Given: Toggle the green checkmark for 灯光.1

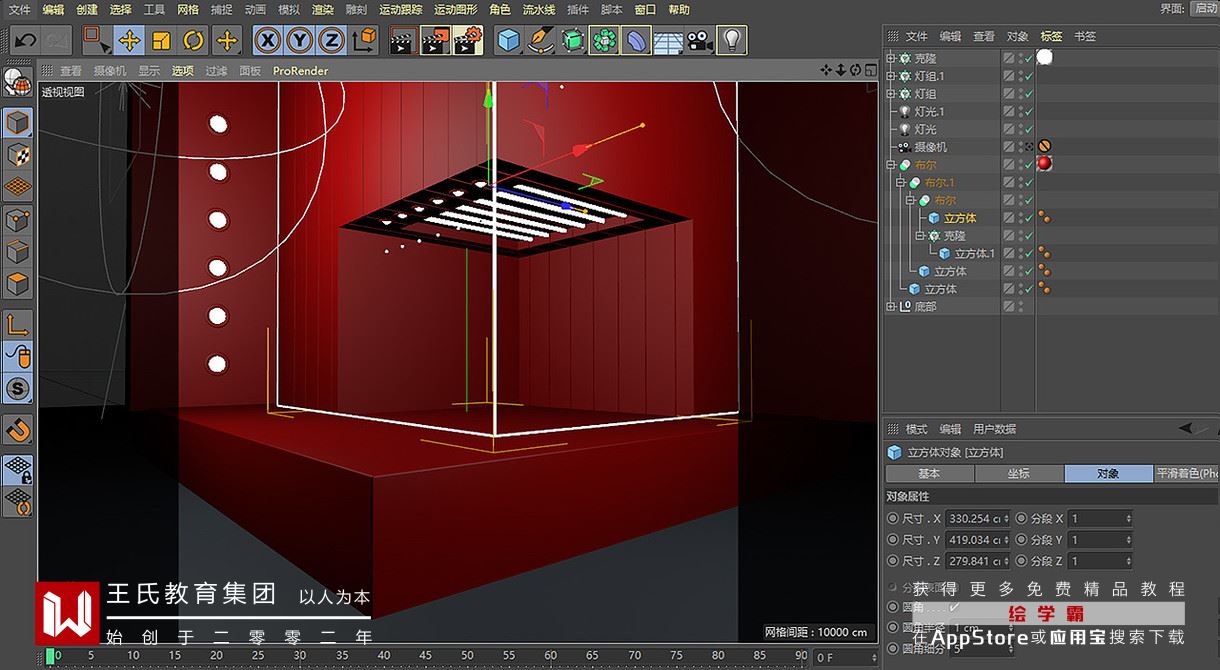Looking at the screenshot, I should coord(1028,112).
